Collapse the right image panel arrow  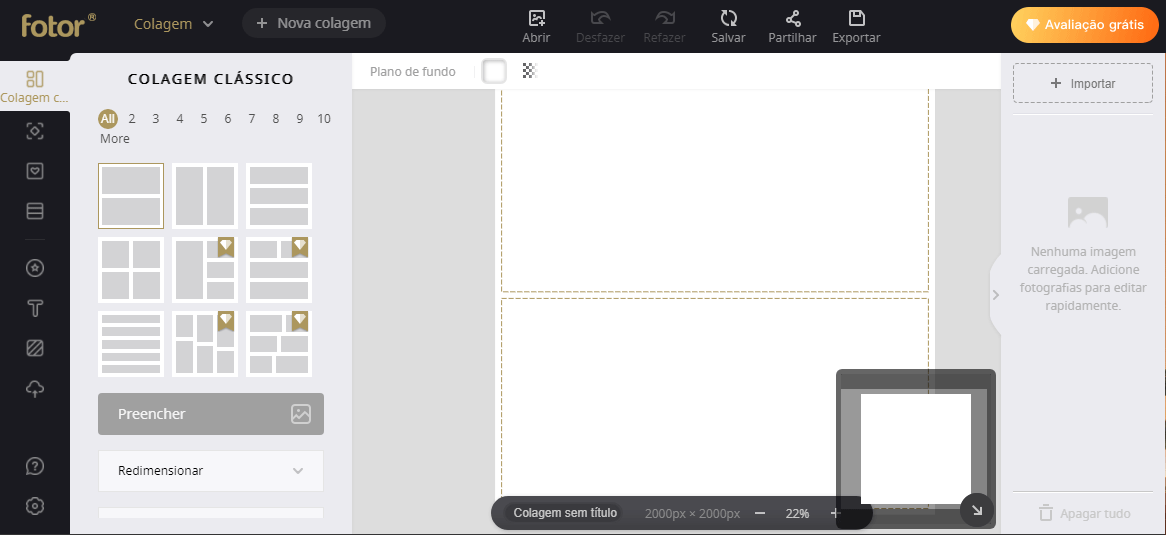tap(995, 295)
